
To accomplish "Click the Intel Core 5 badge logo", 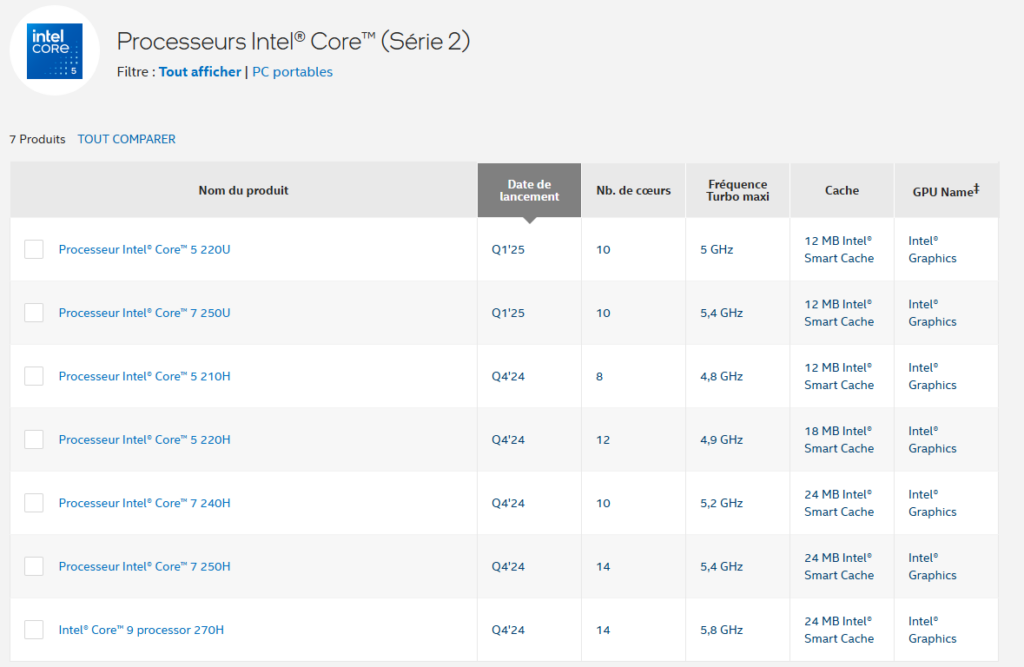I will pos(55,51).
